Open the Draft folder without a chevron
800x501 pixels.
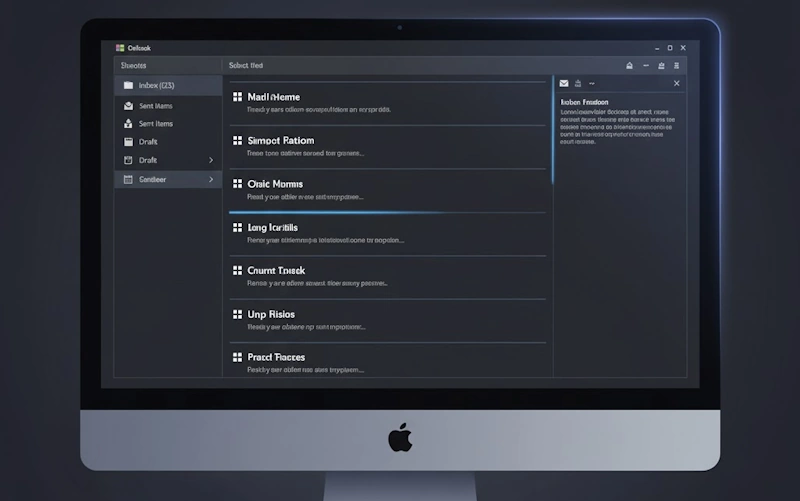[x=149, y=142]
